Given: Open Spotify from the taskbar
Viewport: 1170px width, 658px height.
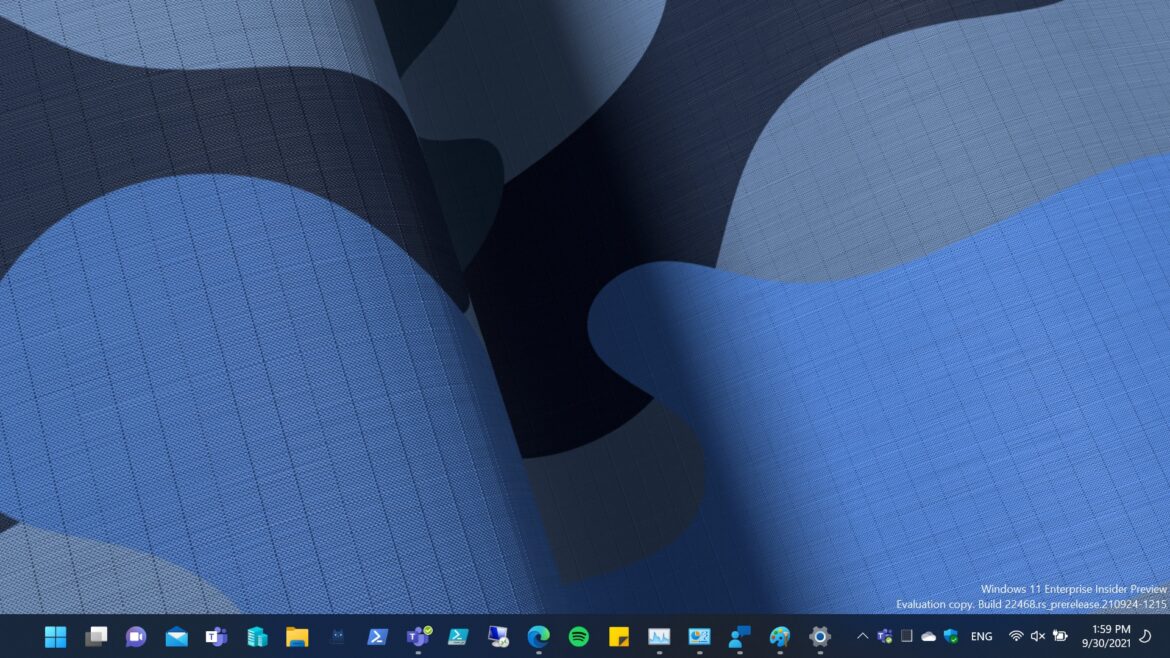Looking at the screenshot, I should pyautogui.click(x=578, y=637).
